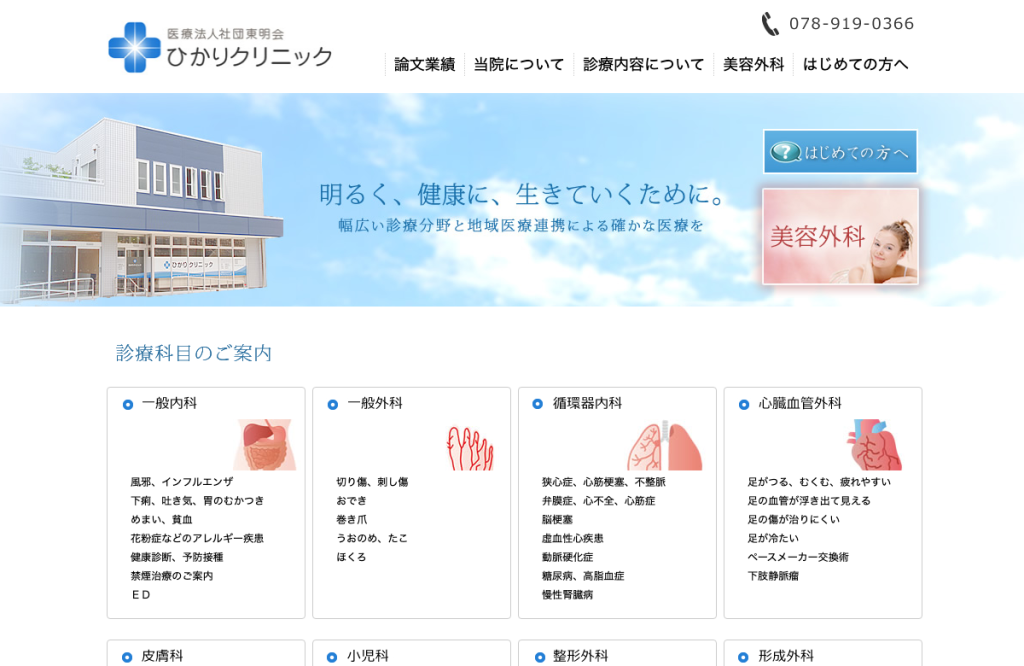Open the 整形外科 department heading

point(581,656)
